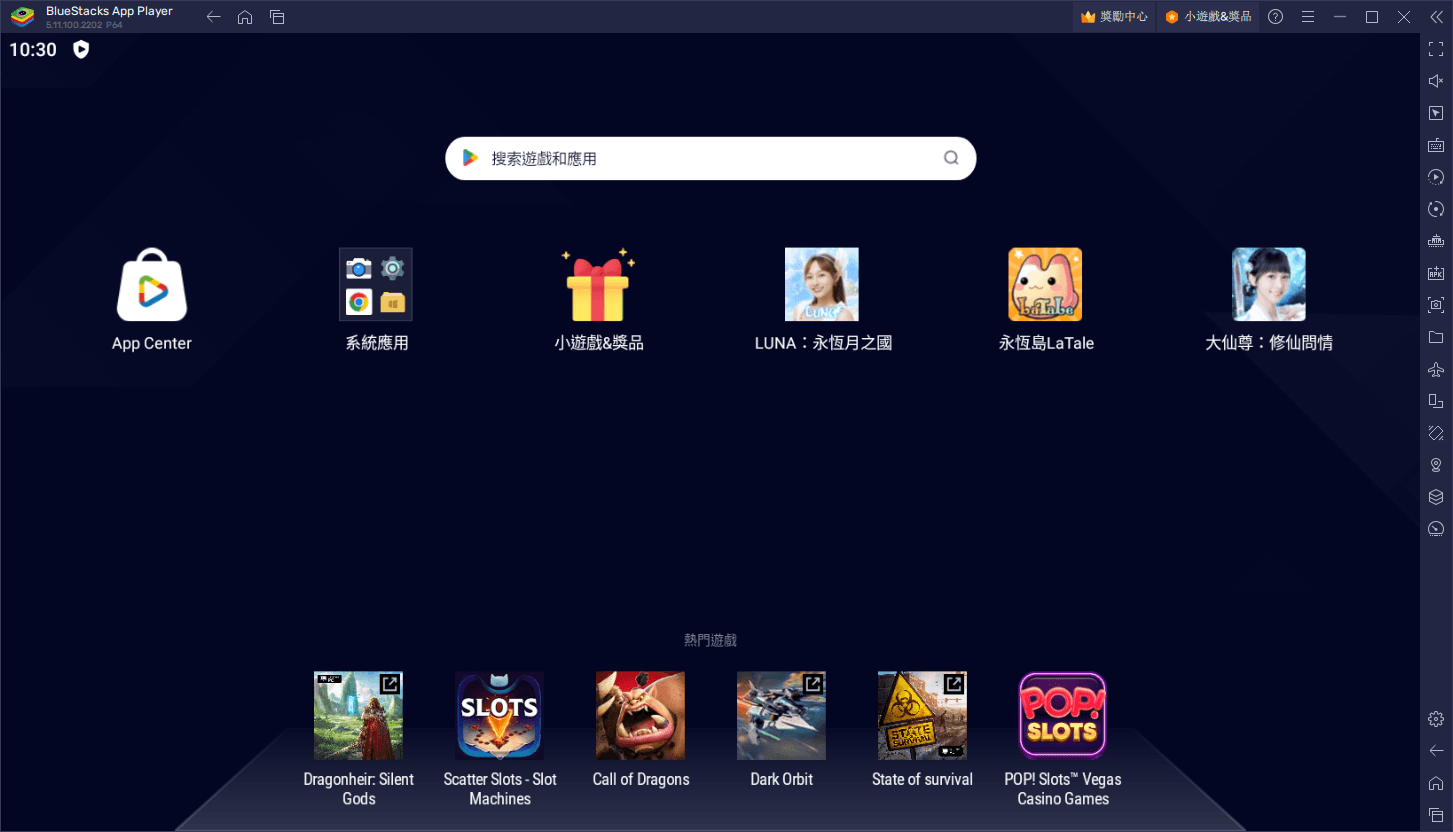Click the sidebar recent apps icon
The width and height of the screenshot is (1453, 832).
tap(1436, 815)
